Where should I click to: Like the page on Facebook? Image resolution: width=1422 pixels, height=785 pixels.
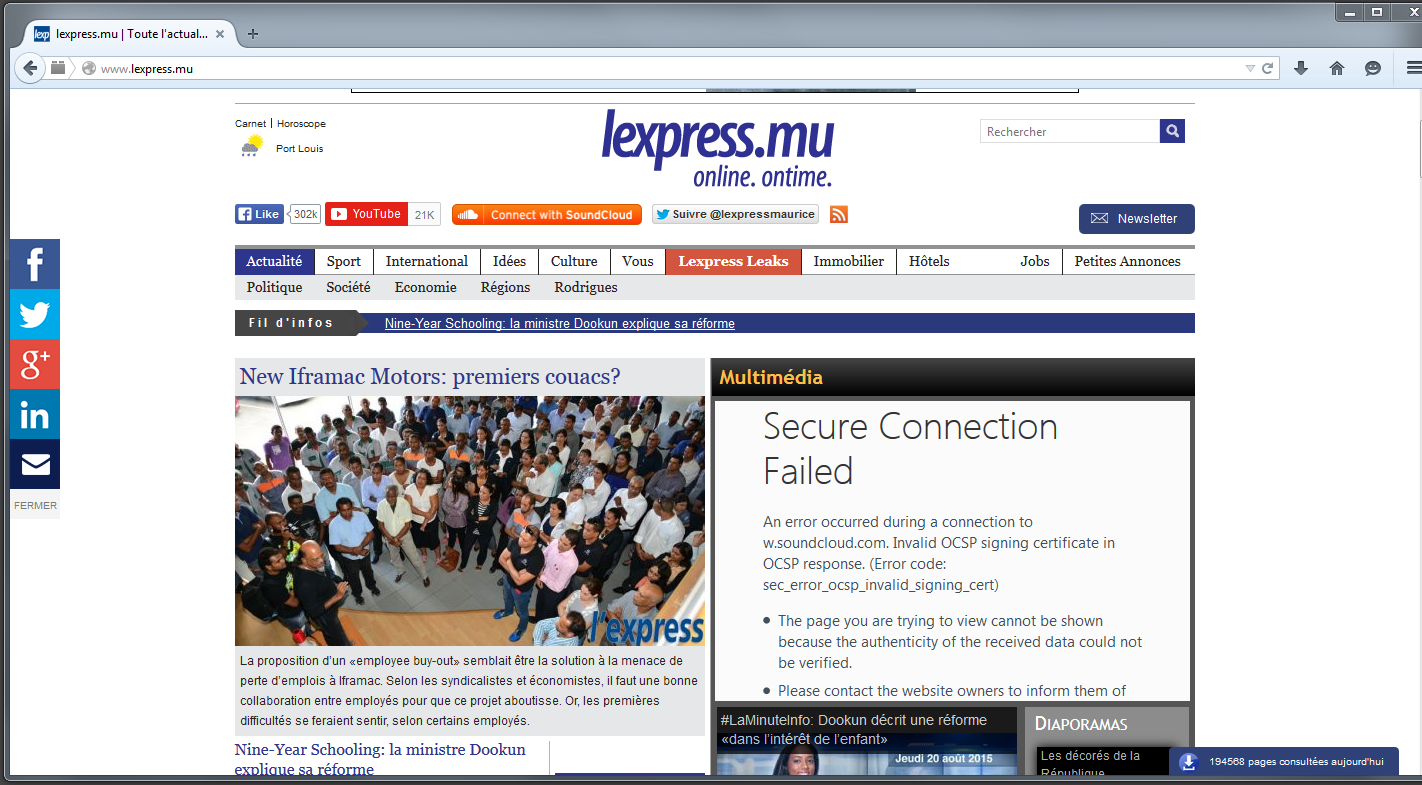tap(260, 214)
